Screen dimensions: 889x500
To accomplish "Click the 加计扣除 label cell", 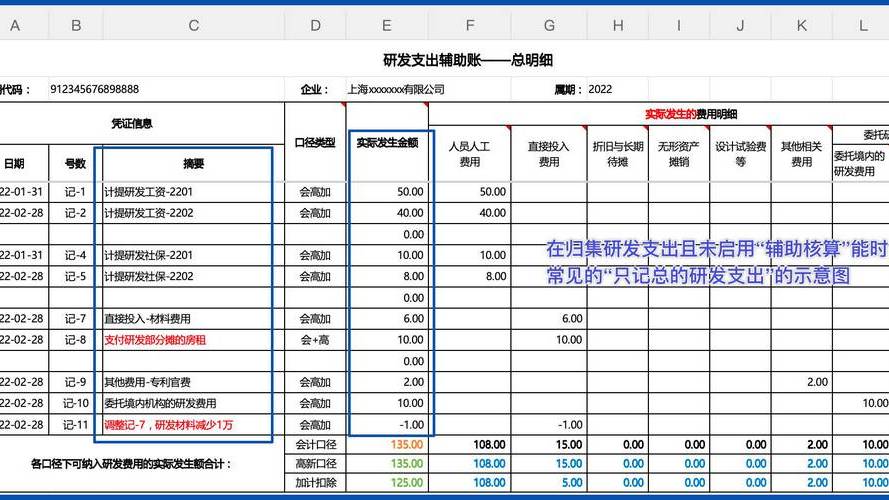I will (315, 483).
